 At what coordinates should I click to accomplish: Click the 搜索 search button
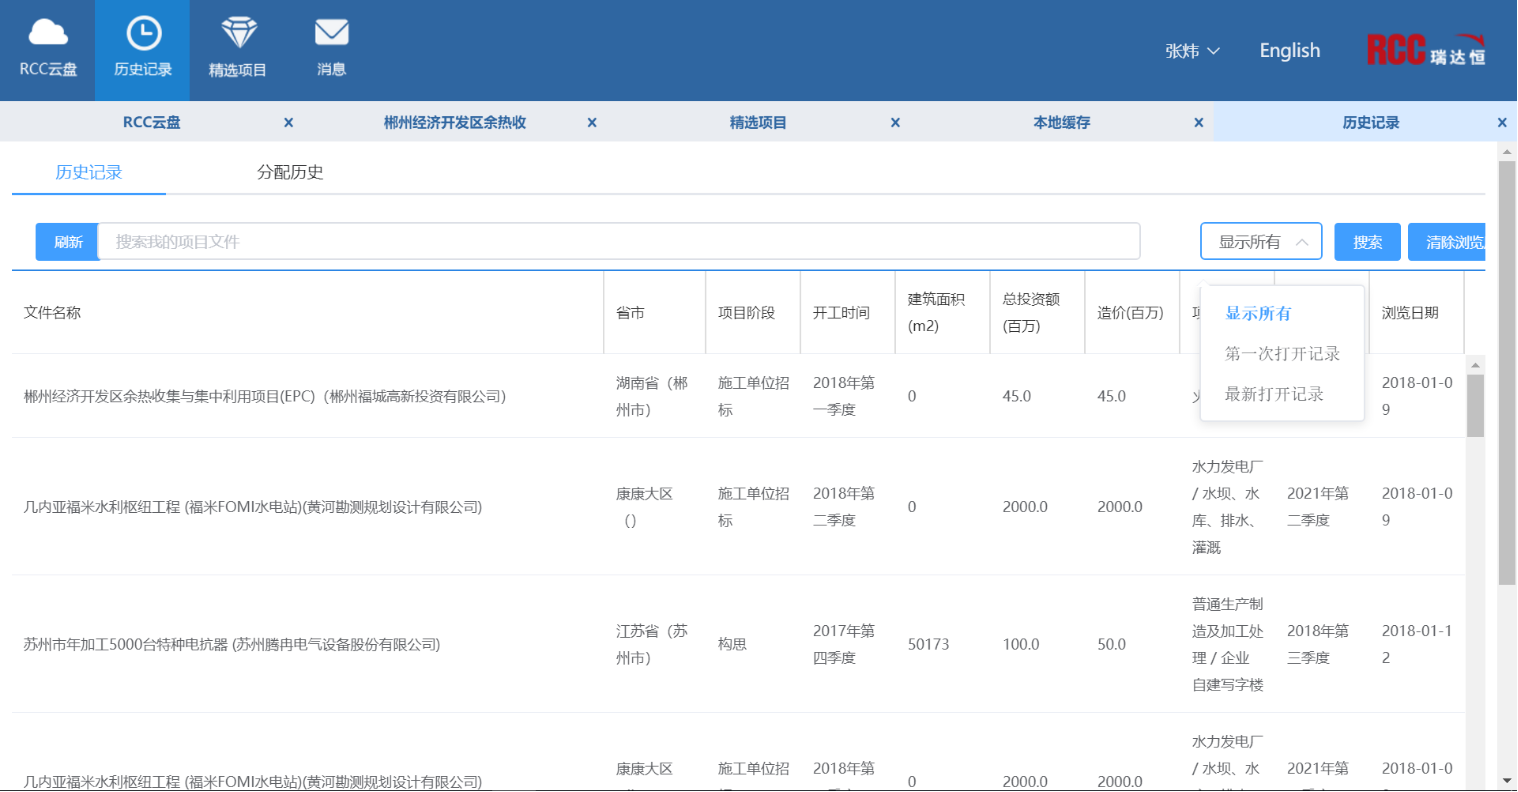(x=1368, y=242)
